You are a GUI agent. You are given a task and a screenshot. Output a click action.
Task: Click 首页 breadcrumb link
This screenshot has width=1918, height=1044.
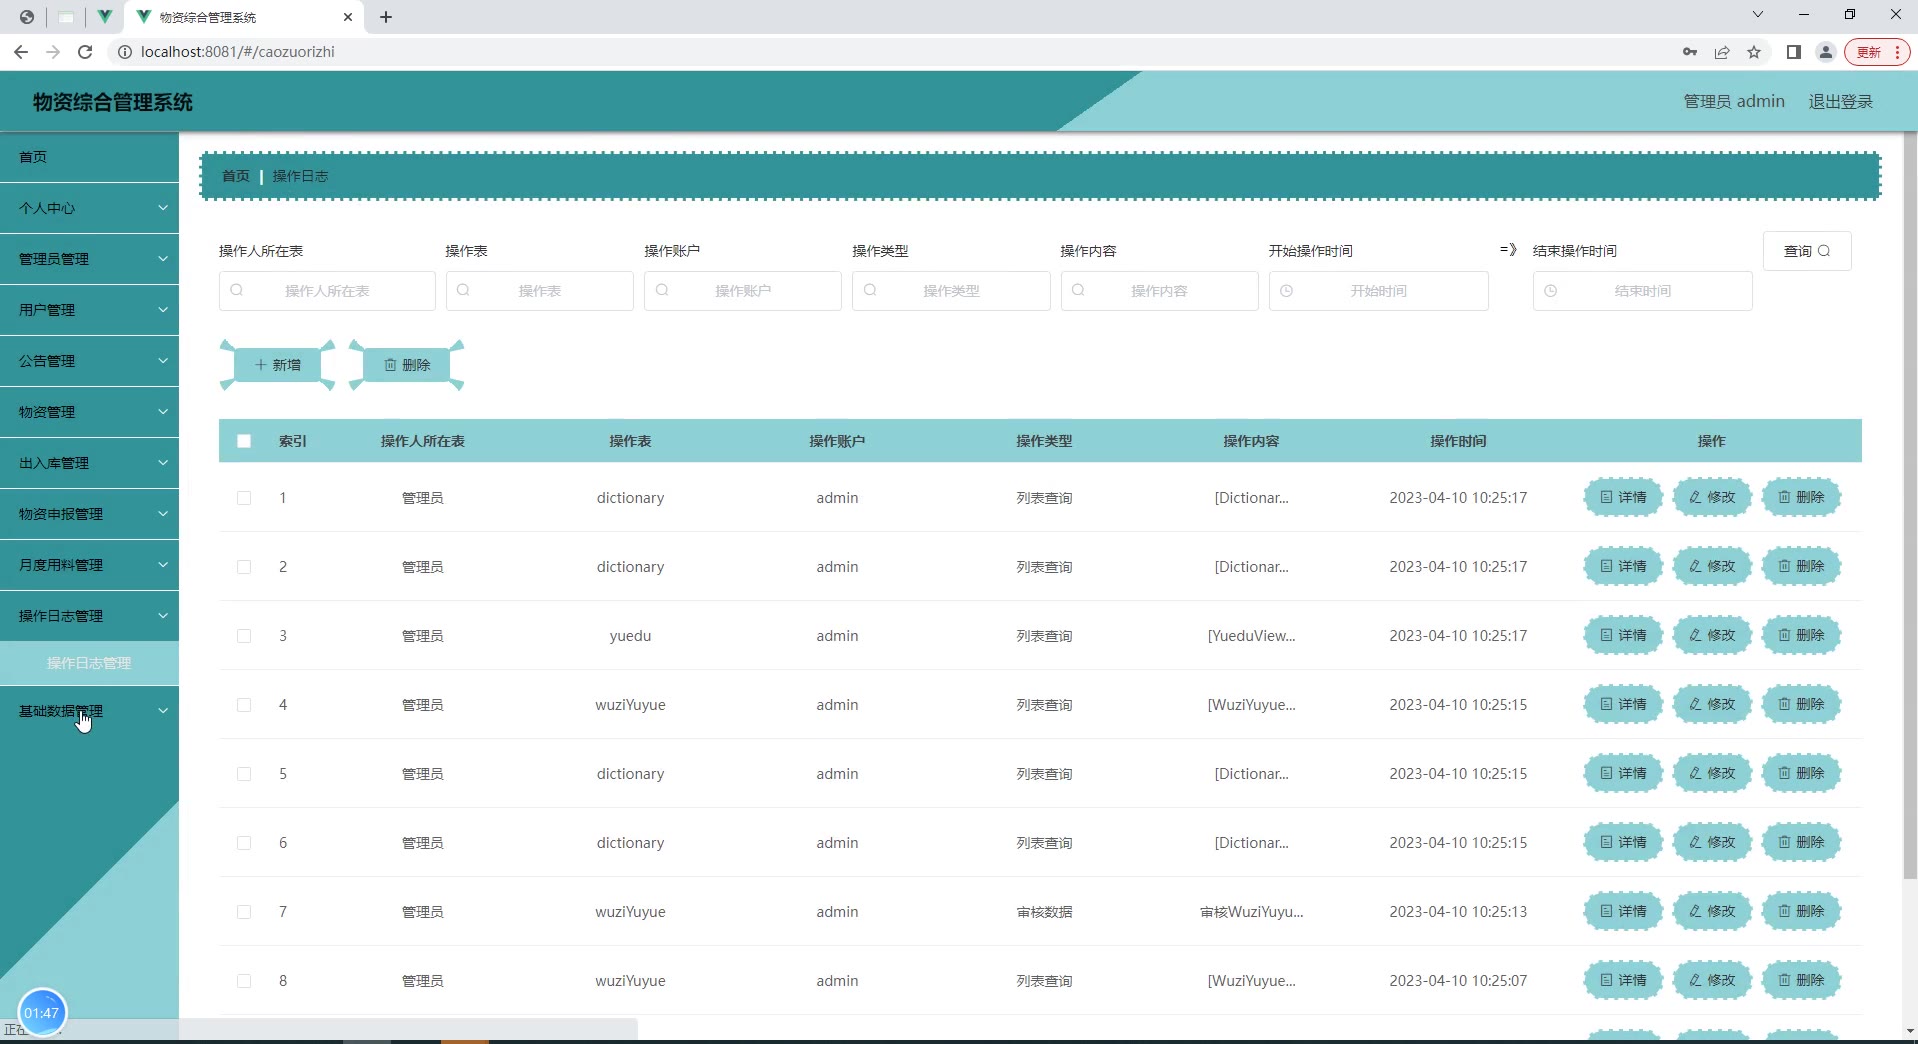click(x=236, y=176)
